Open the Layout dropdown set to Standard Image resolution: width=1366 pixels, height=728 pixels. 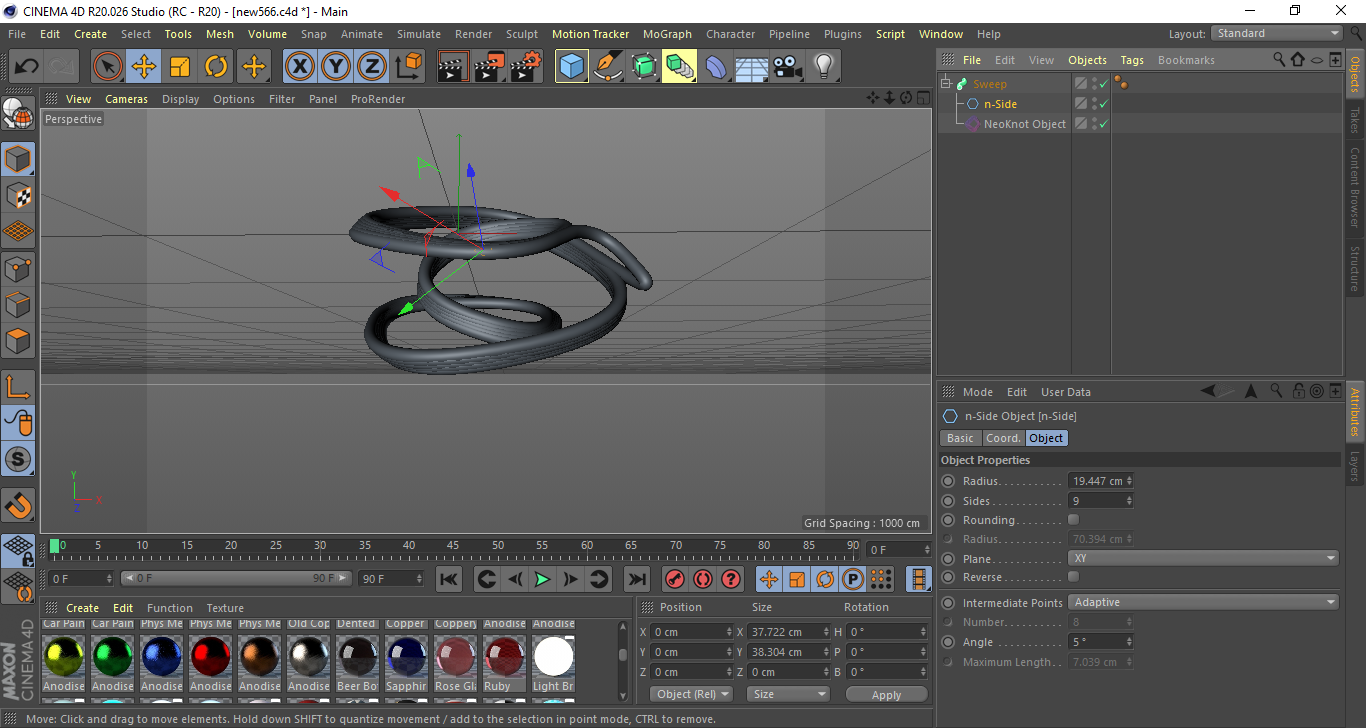(x=1277, y=33)
